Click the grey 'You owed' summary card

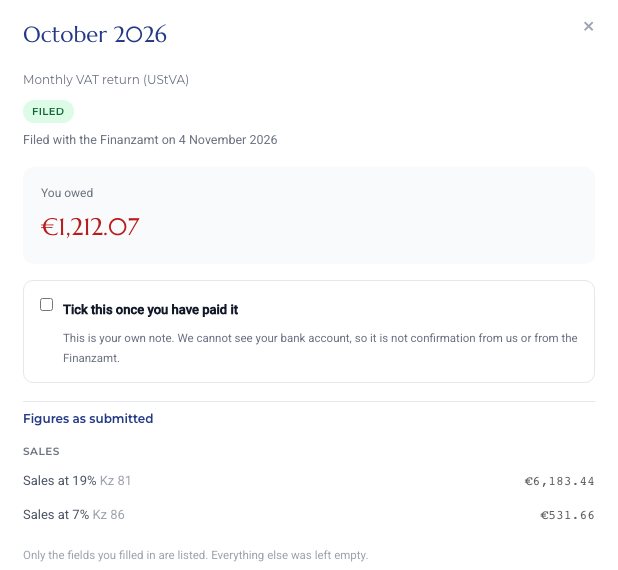point(309,215)
